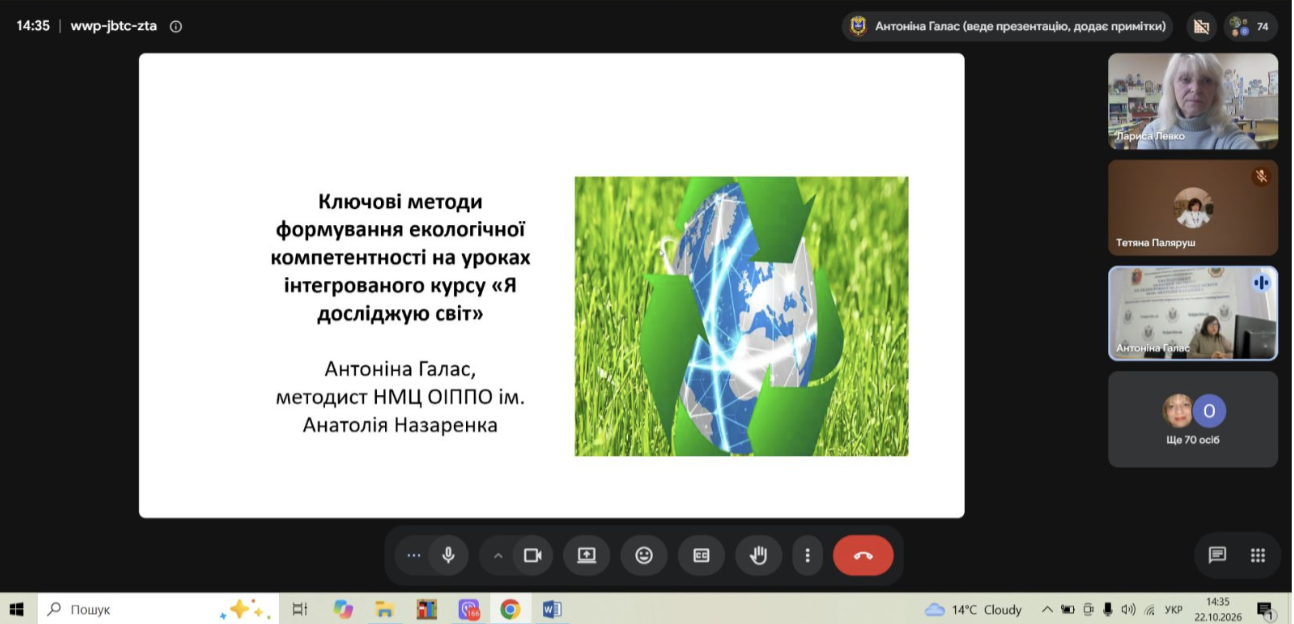The width and height of the screenshot is (1294, 624).
Task: Raise your hand
Action: click(759, 555)
